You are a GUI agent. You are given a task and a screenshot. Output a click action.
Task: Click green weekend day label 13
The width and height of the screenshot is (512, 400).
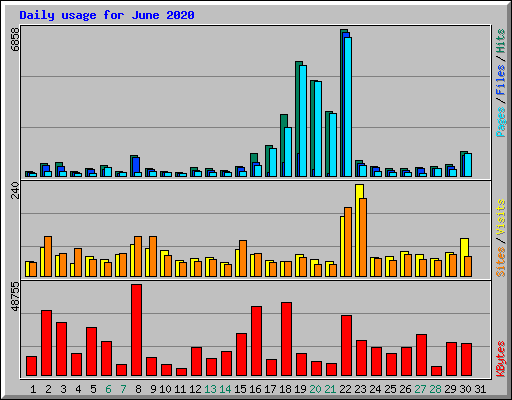tap(210, 389)
